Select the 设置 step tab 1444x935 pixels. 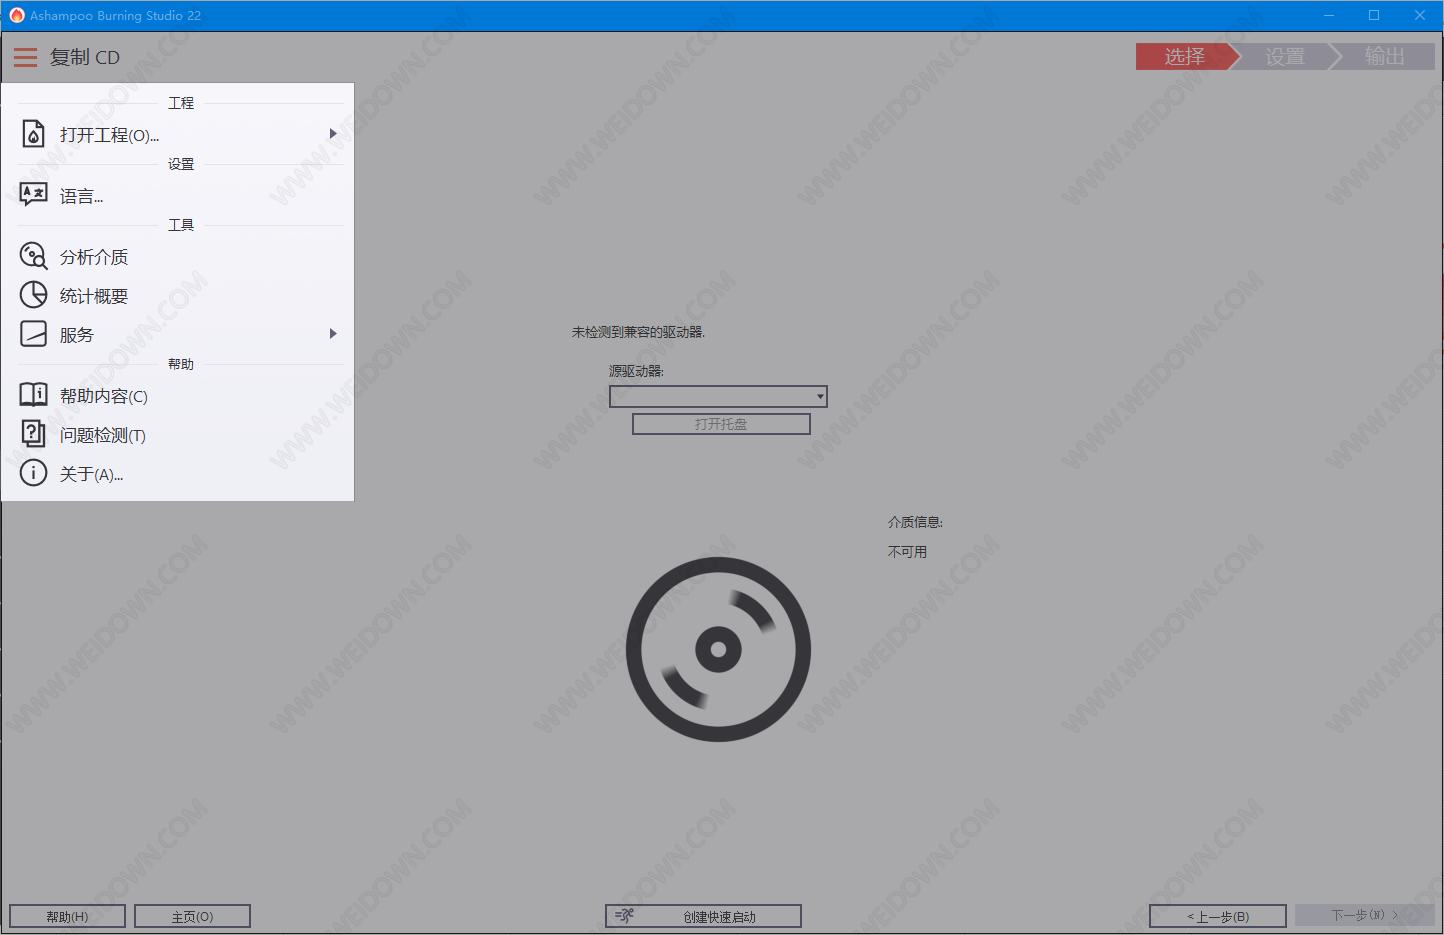tap(1285, 57)
